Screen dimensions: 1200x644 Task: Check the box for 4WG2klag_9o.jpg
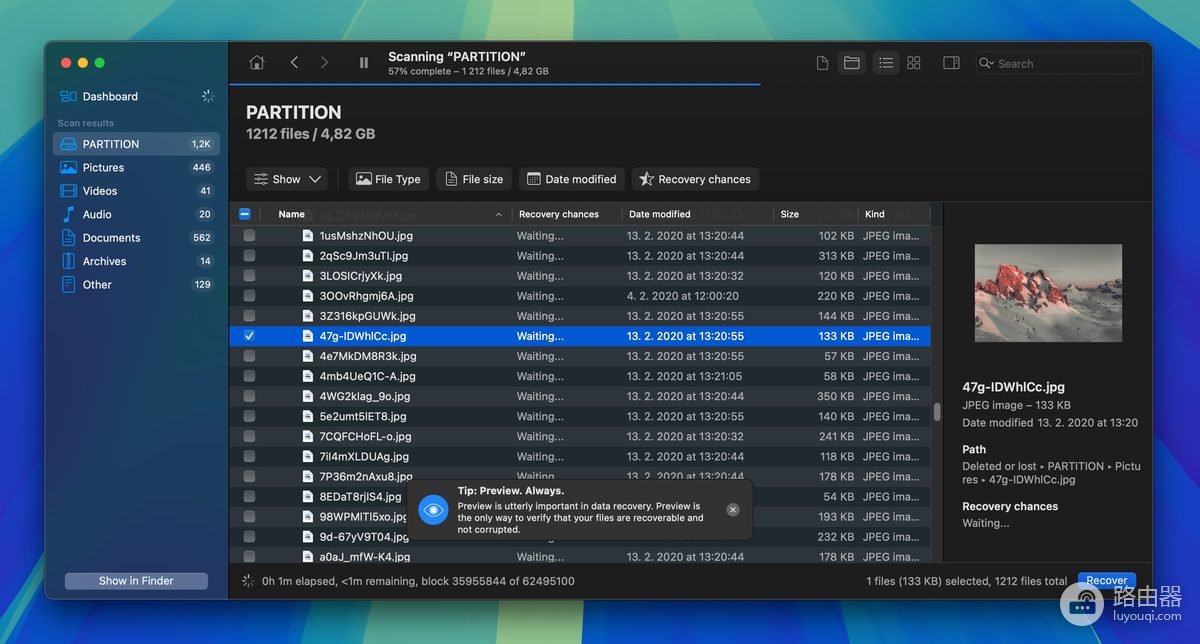pos(249,396)
